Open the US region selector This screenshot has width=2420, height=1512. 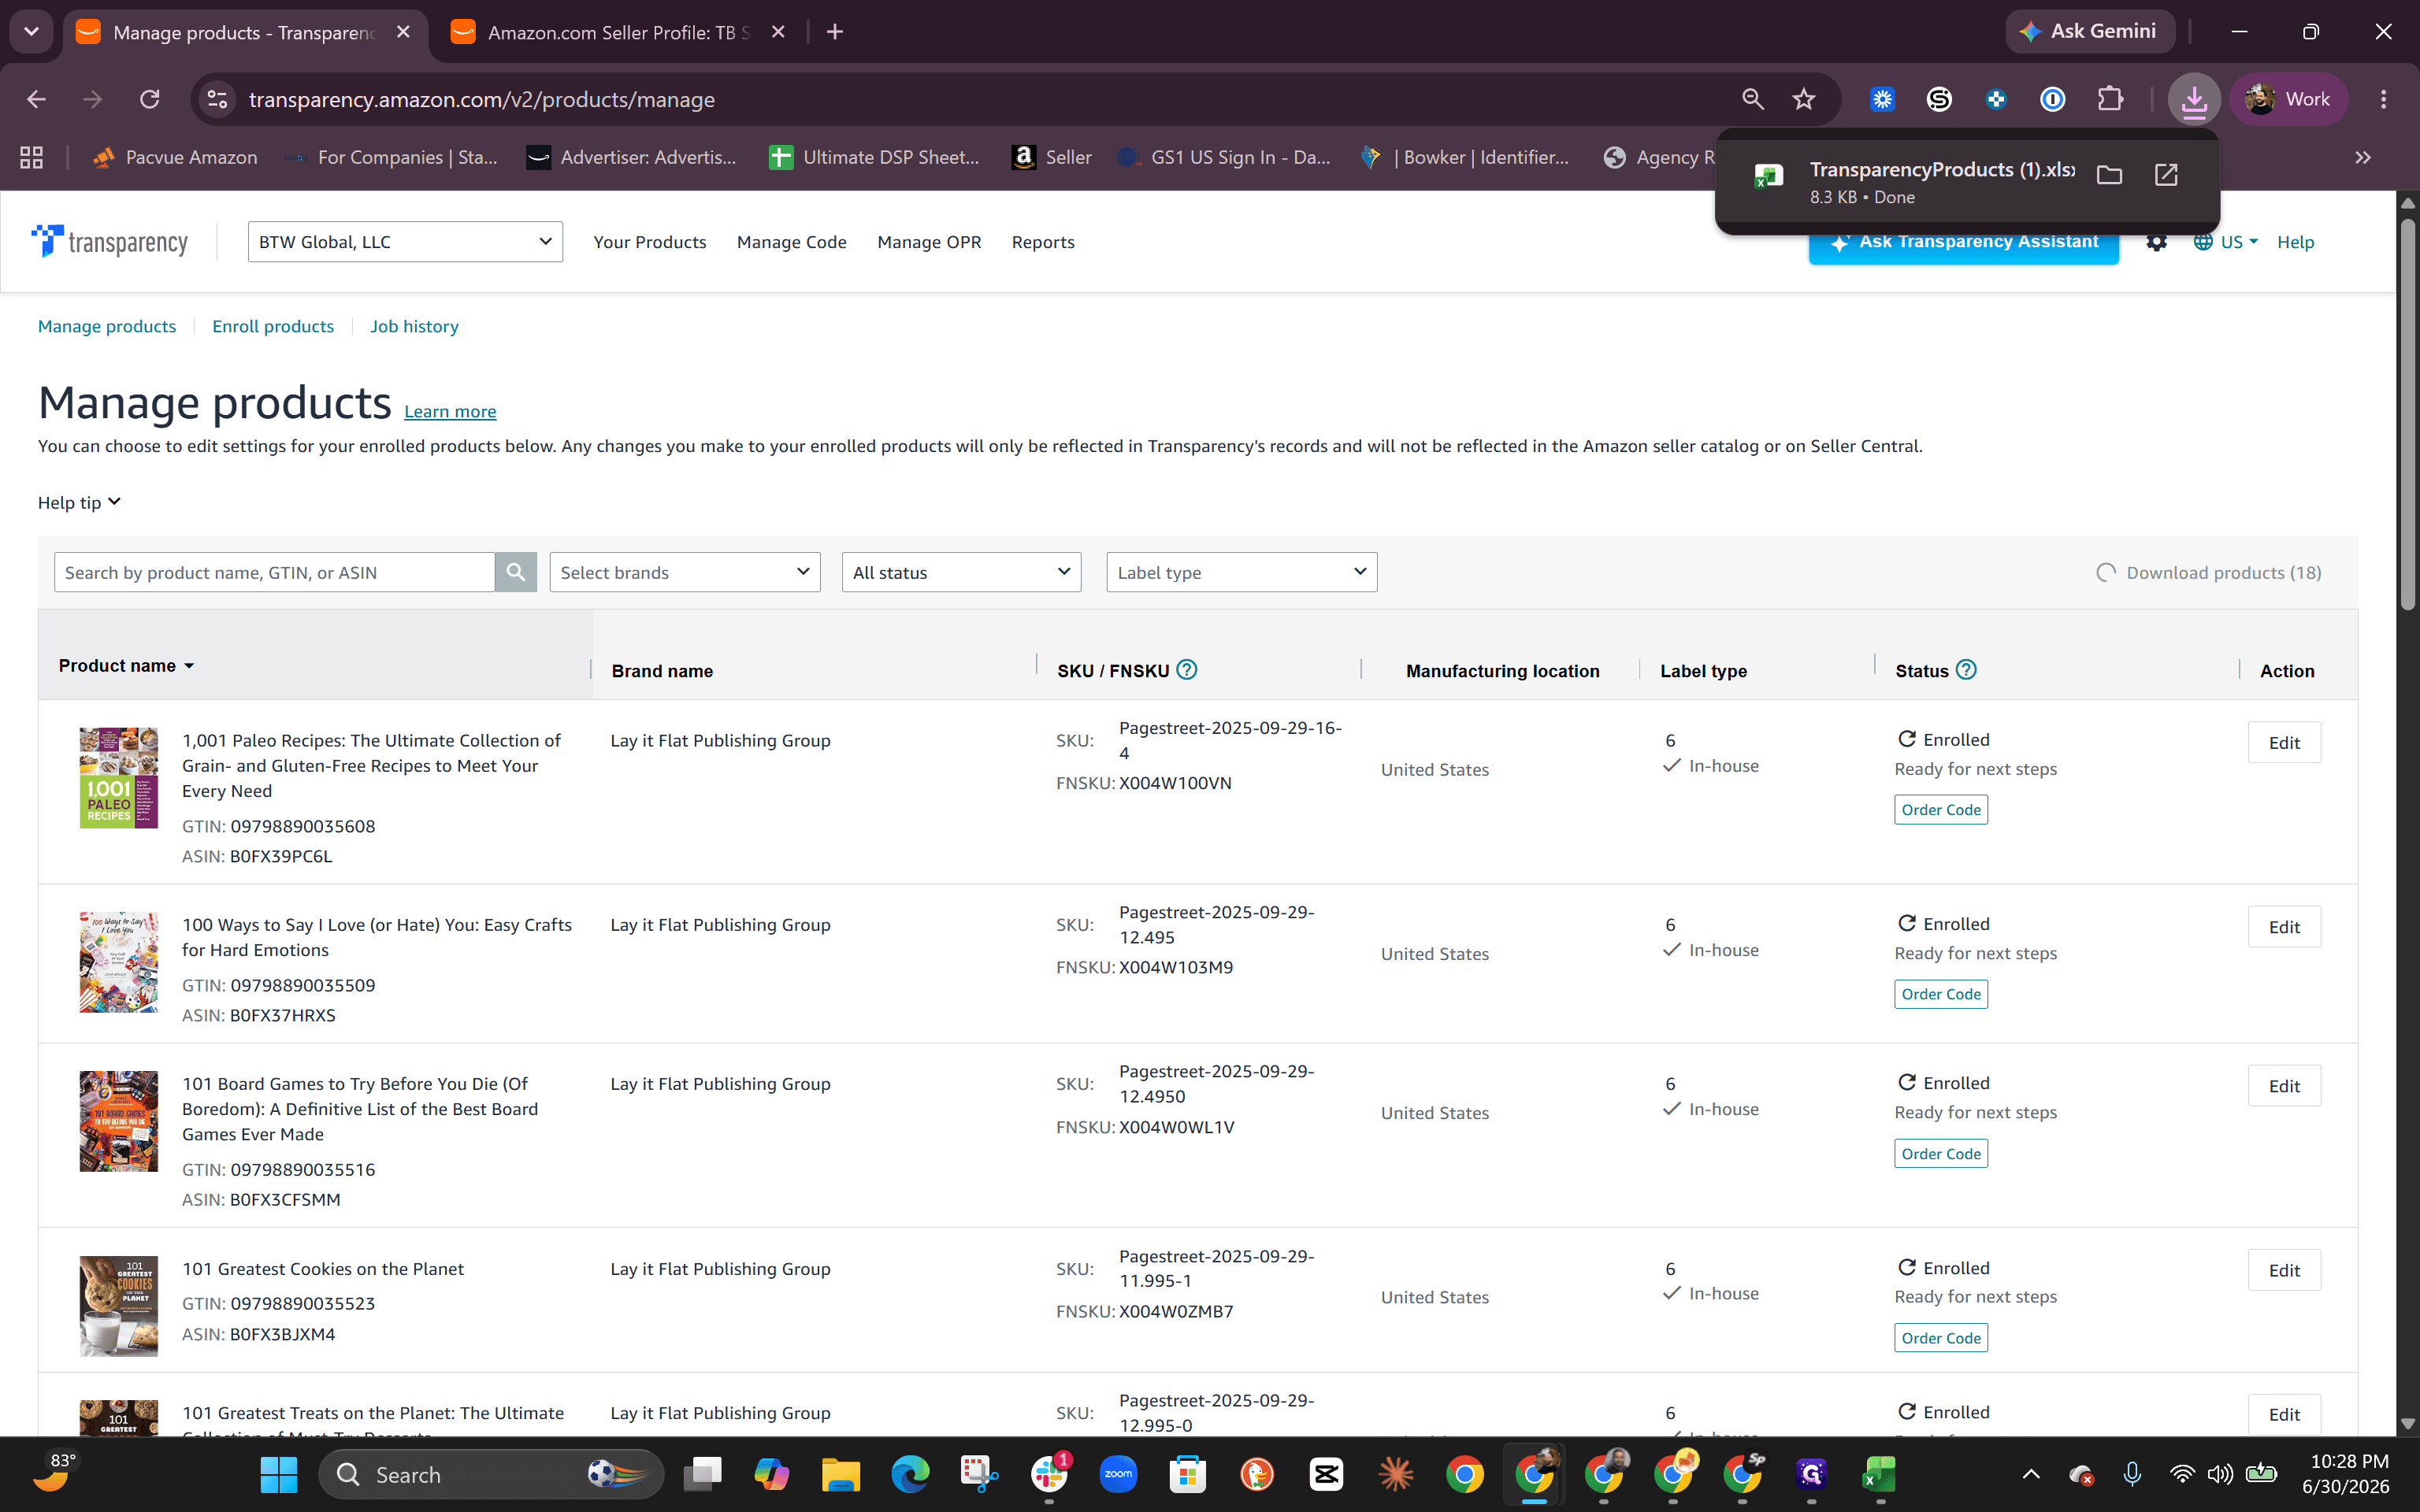pos(2226,242)
